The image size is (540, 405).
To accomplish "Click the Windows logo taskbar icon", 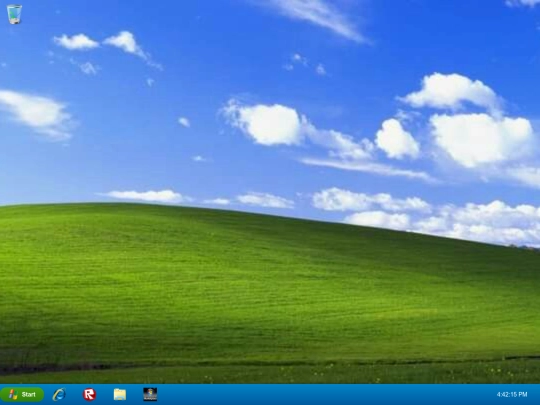I will pos(150,394).
